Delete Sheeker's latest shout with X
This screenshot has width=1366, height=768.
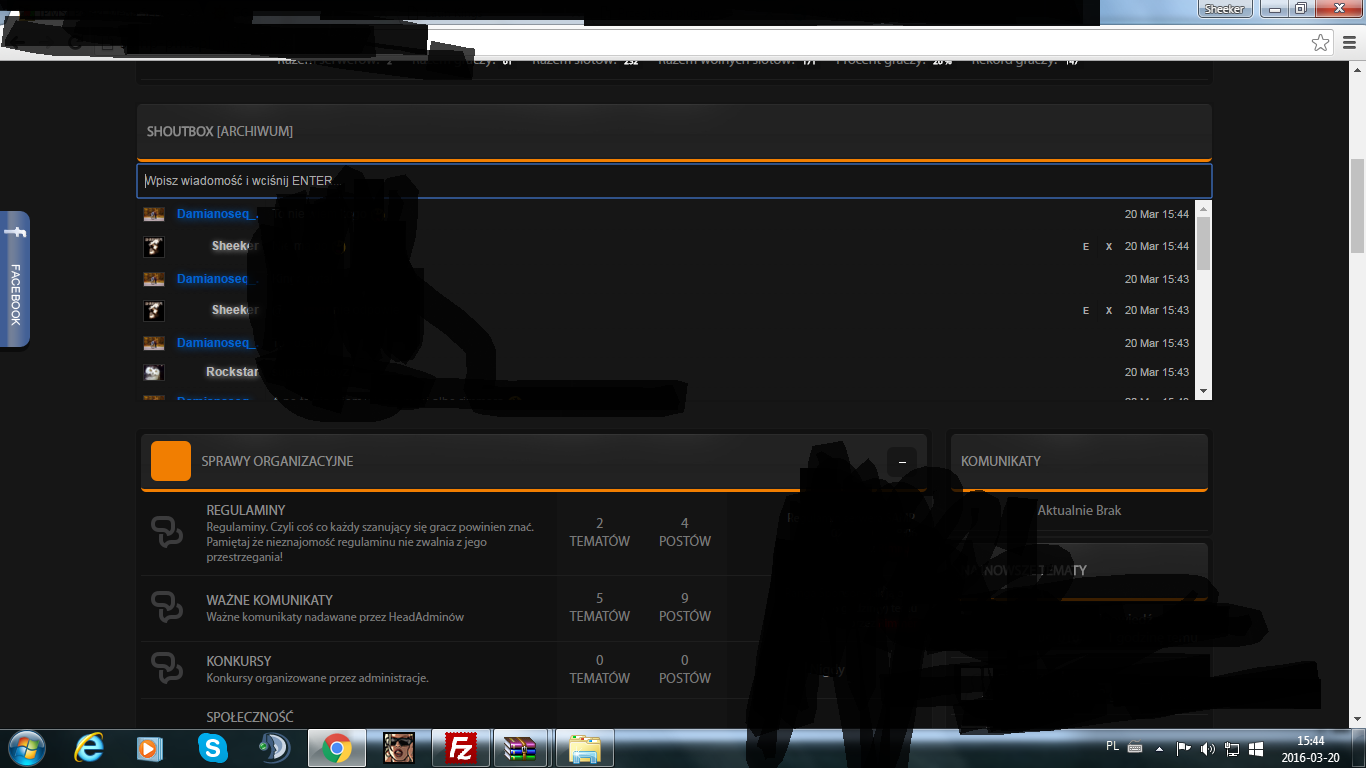(1109, 246)
